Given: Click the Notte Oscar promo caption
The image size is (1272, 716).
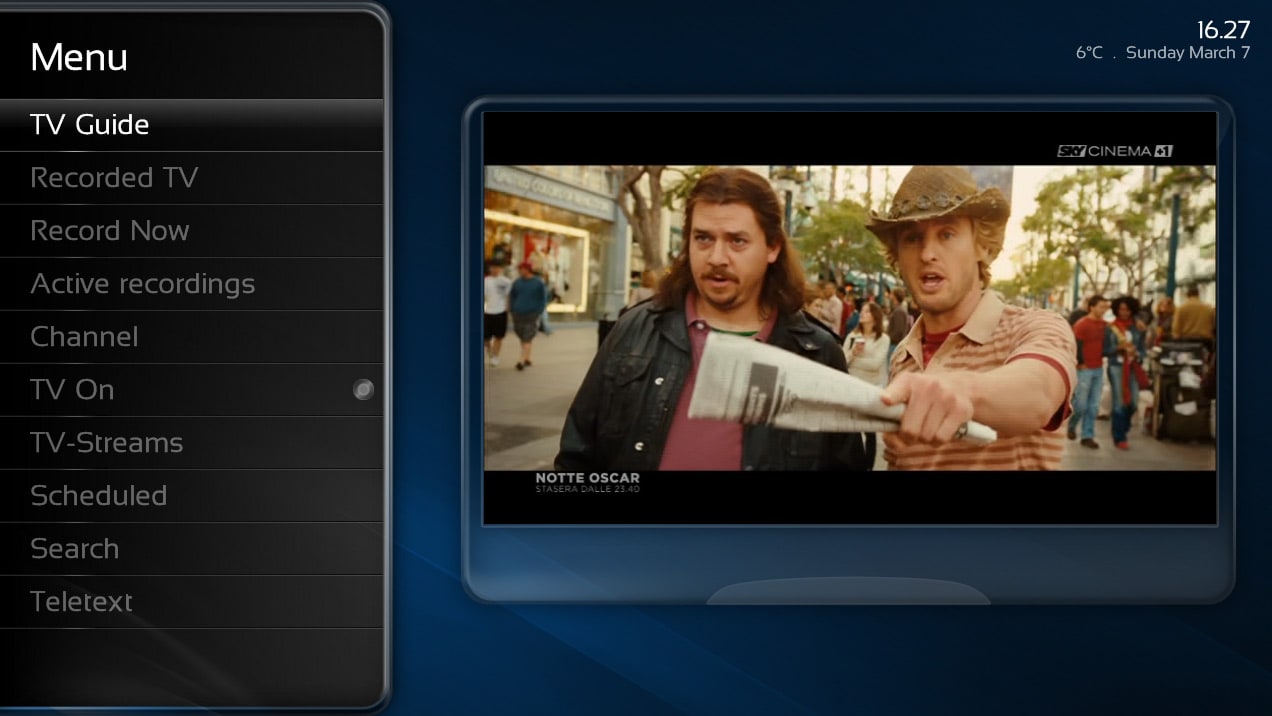Looking at the screenshot, I should click(x=587, y=482).
